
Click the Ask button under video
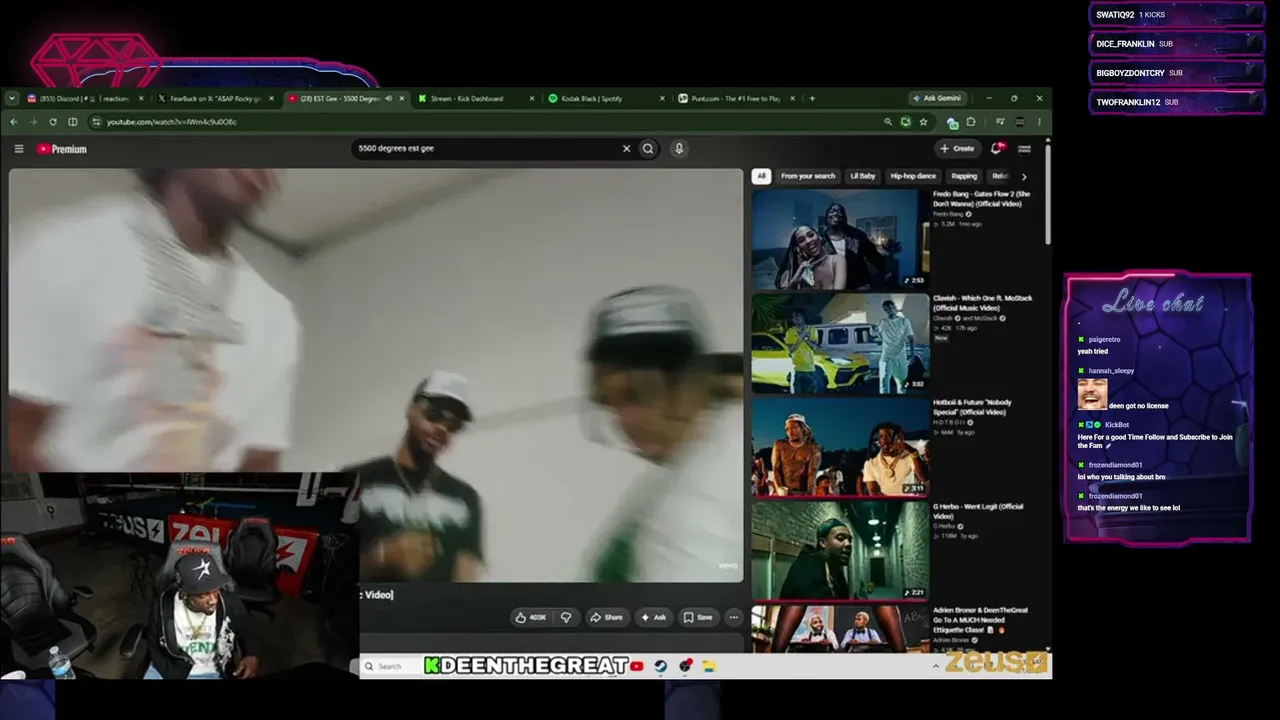pyautogui.click(x=653, y=617)
